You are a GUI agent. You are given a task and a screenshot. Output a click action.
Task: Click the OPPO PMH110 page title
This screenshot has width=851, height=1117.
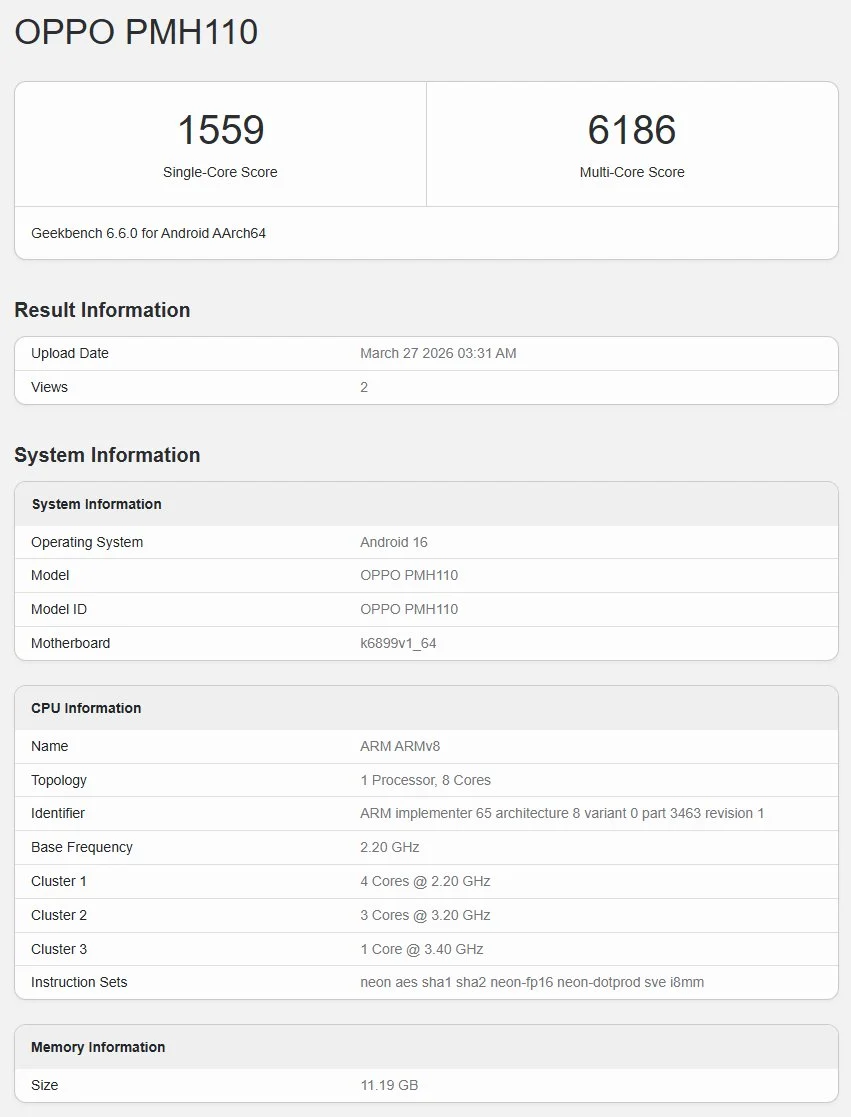tap(135, 32)
